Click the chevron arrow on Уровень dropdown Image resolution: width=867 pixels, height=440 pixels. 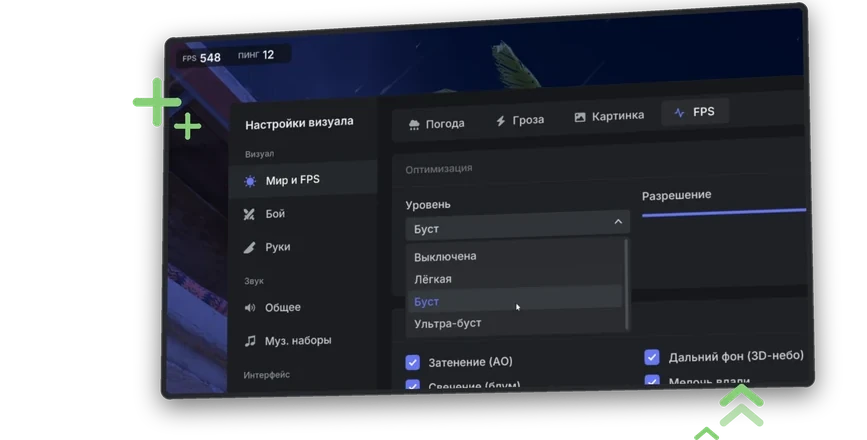618,222
